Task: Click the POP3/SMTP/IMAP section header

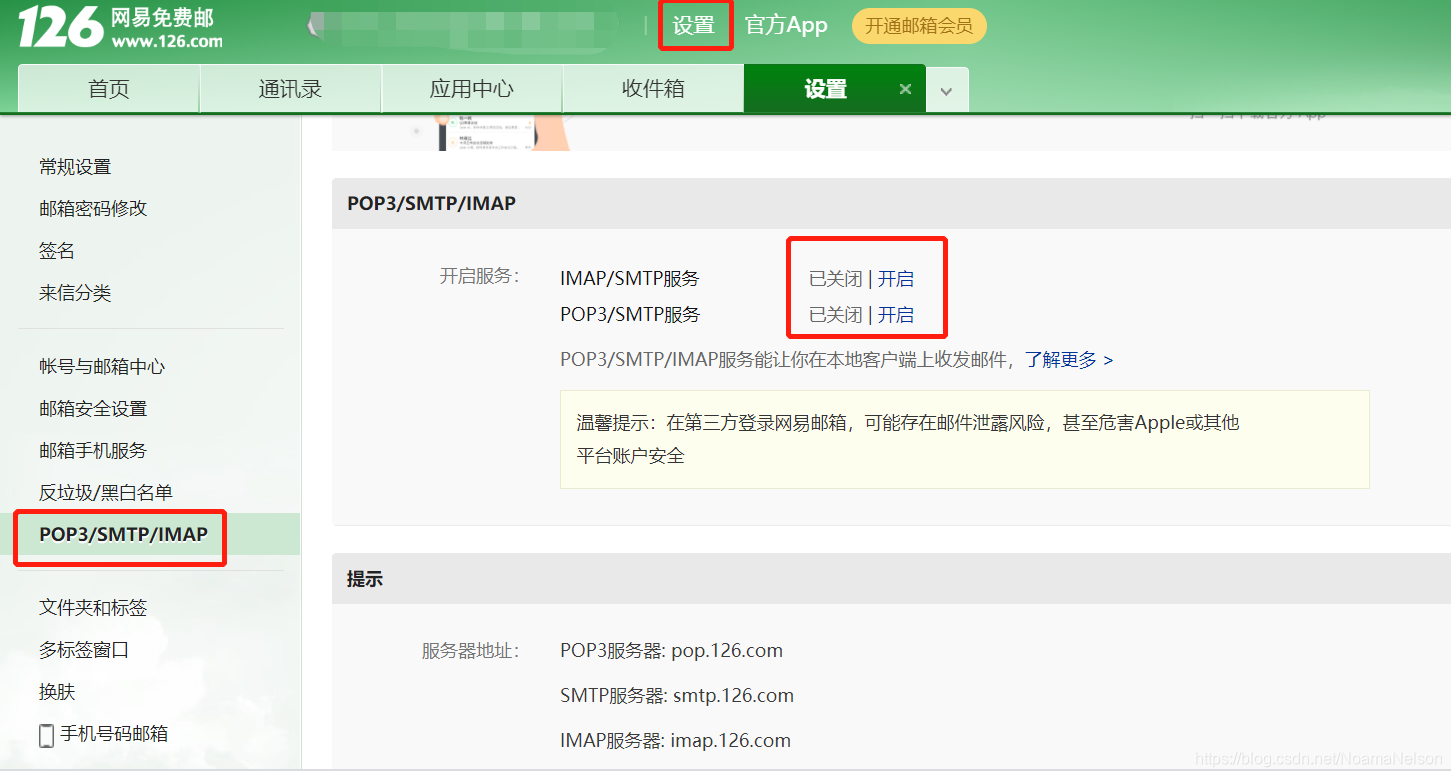Action: pos(891,204)
